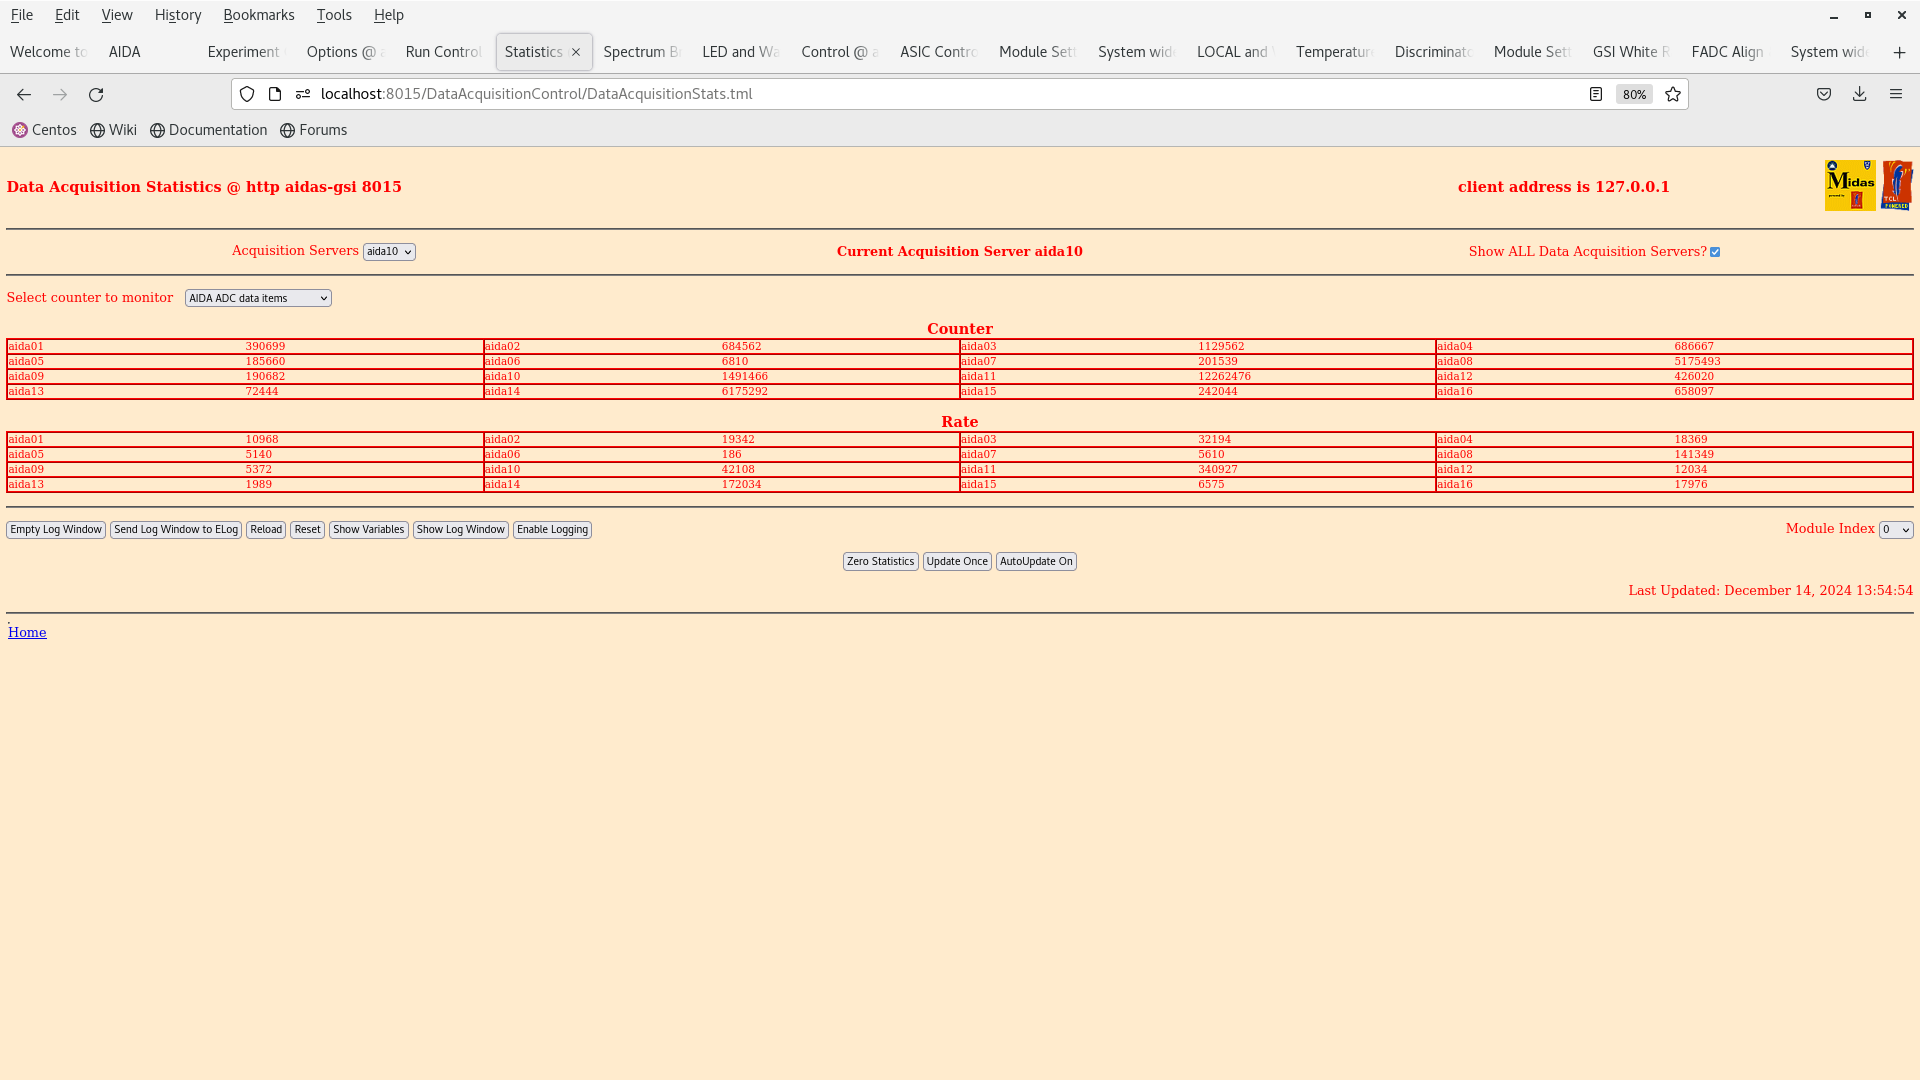The height and width of the screenshot is (1080, 1920).
Task: Click the shield security icon in address bar
Action: click(x=247, y=94)
